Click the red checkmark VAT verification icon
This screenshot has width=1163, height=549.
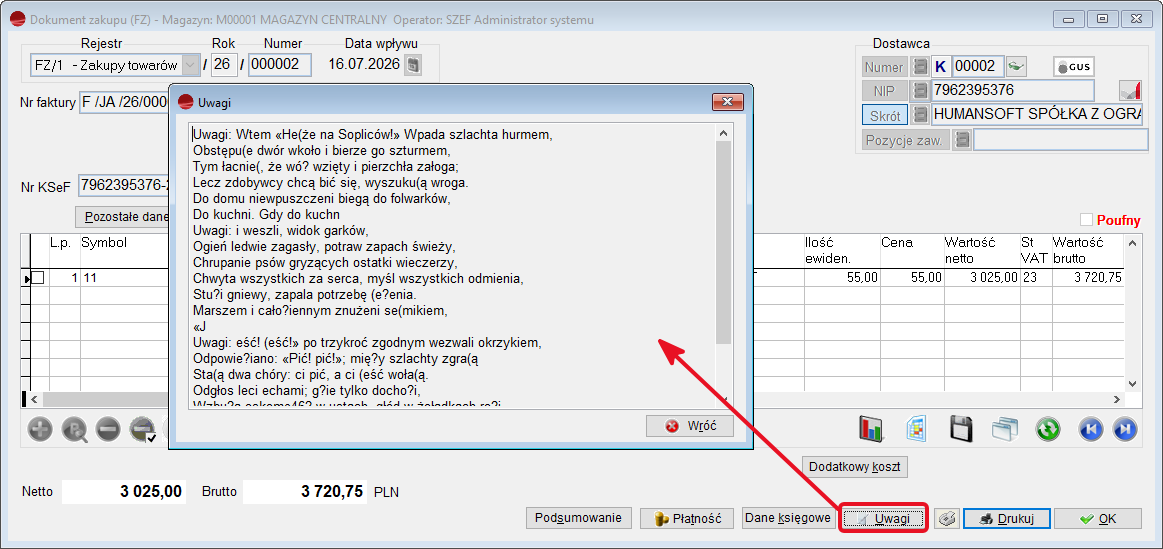point(1130,91)
